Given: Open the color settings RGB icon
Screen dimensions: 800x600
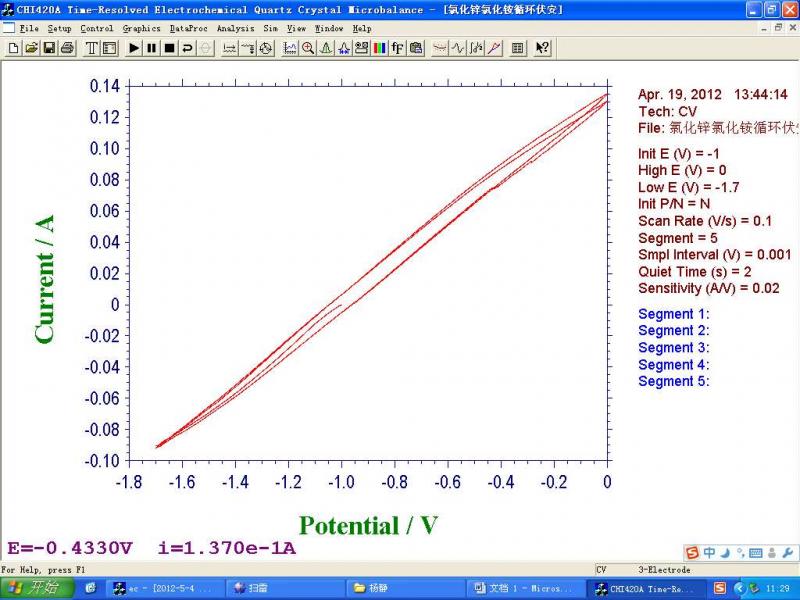Looking at the screenshot, I should point(380,48).
